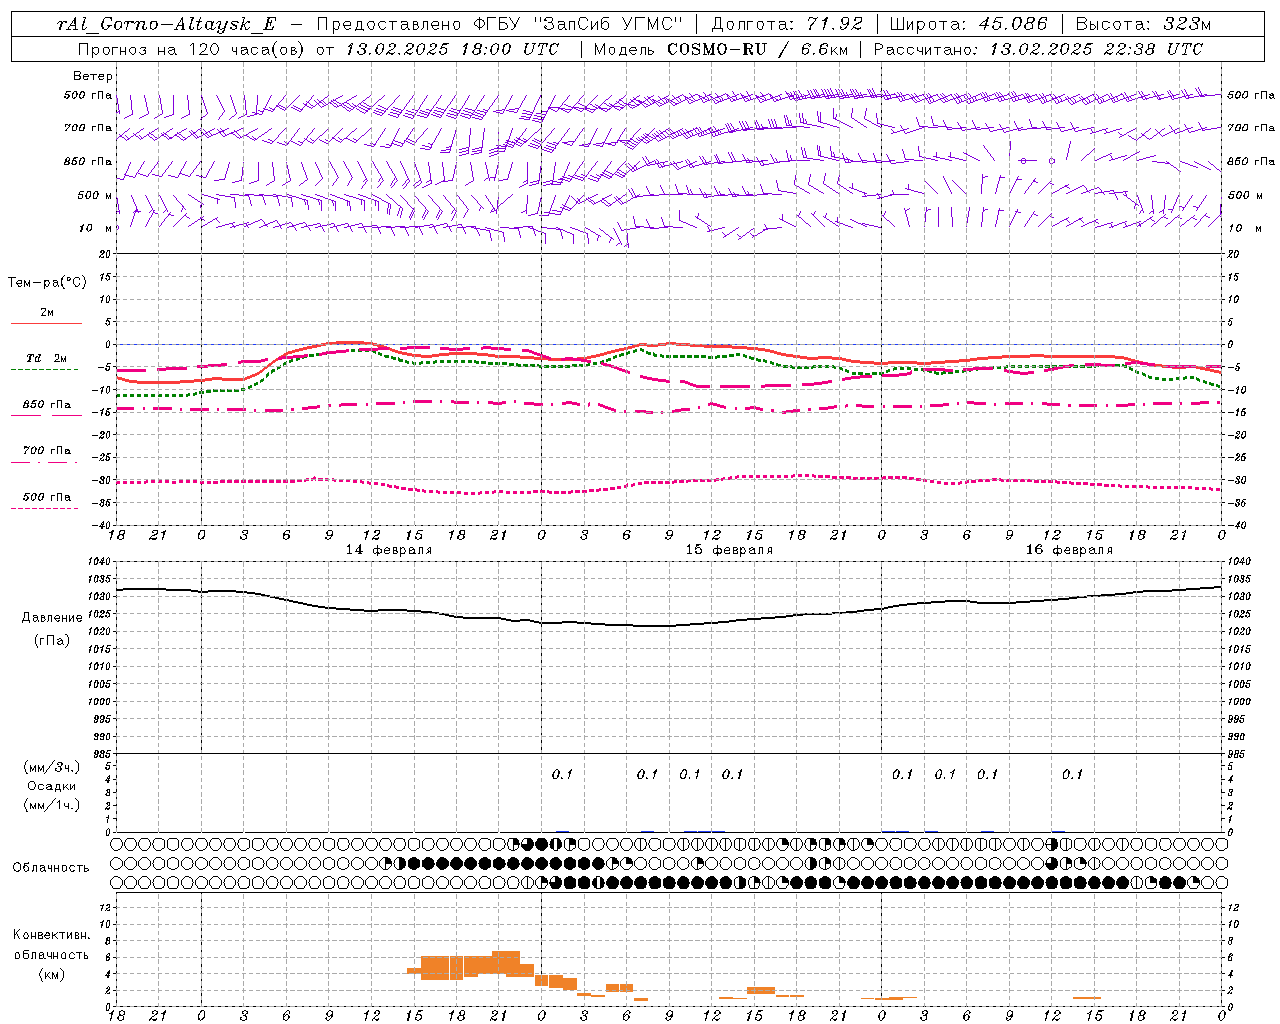Image resolution: width=1280 pixels, height=1024 pixels.
Task: Click the 14 февраля date label
Action: [x=389, y=550]
